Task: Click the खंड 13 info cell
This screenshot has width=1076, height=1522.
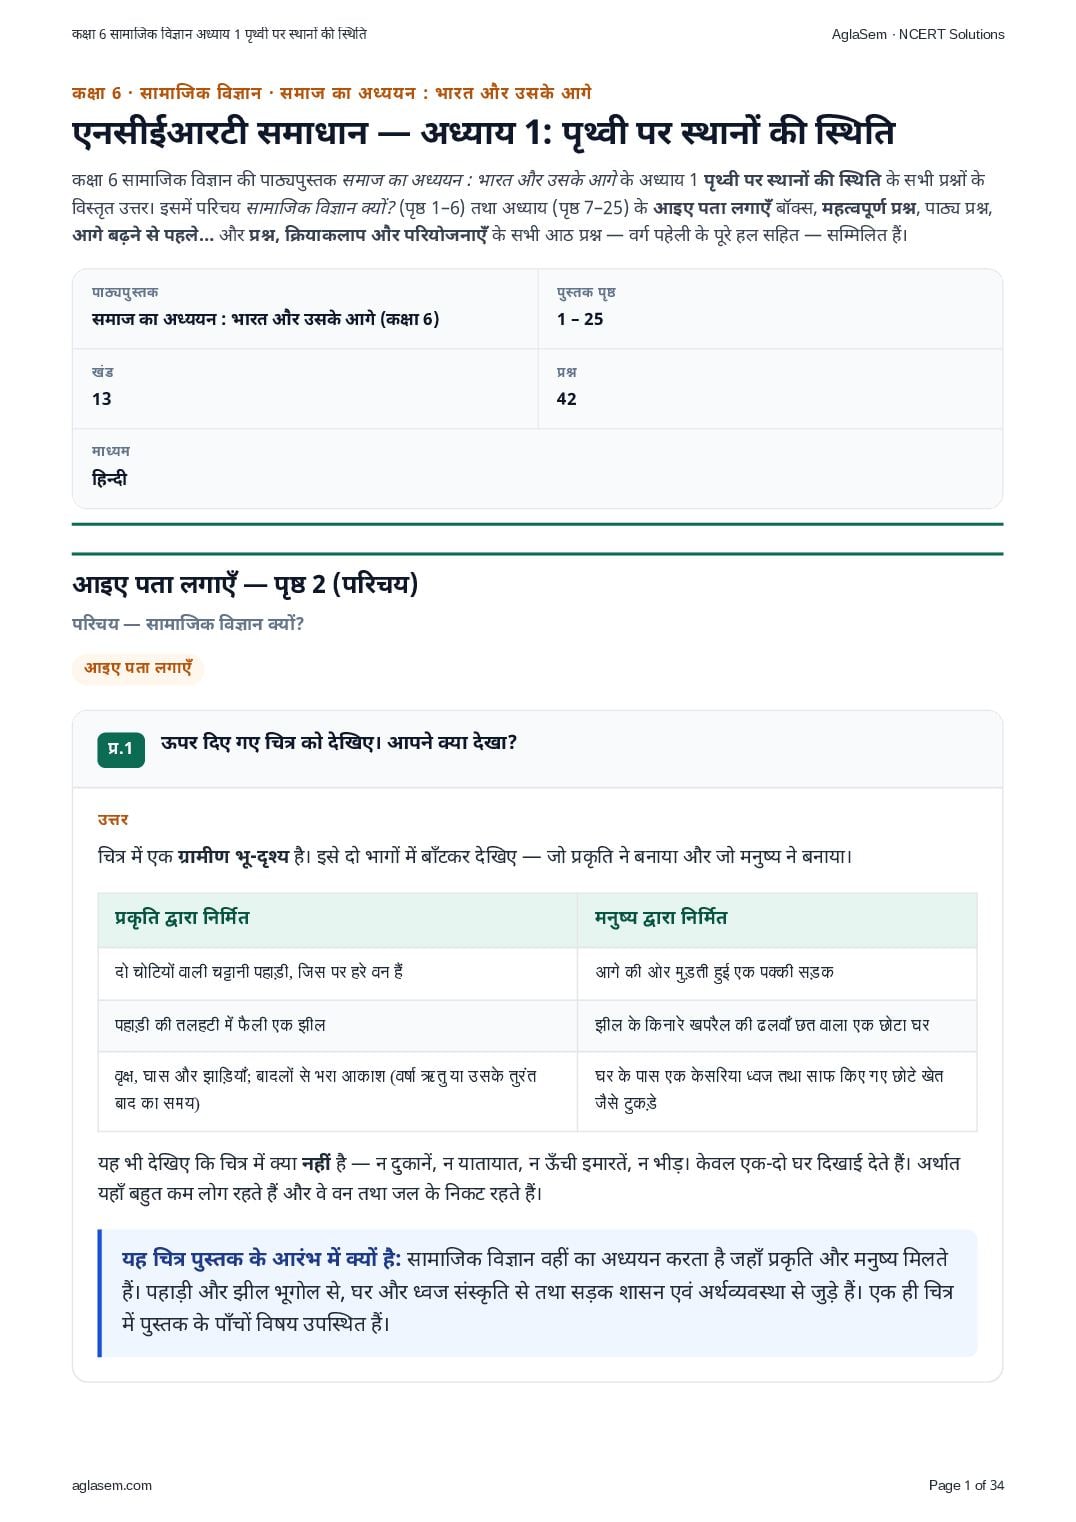Action: (x=305, y=388)
